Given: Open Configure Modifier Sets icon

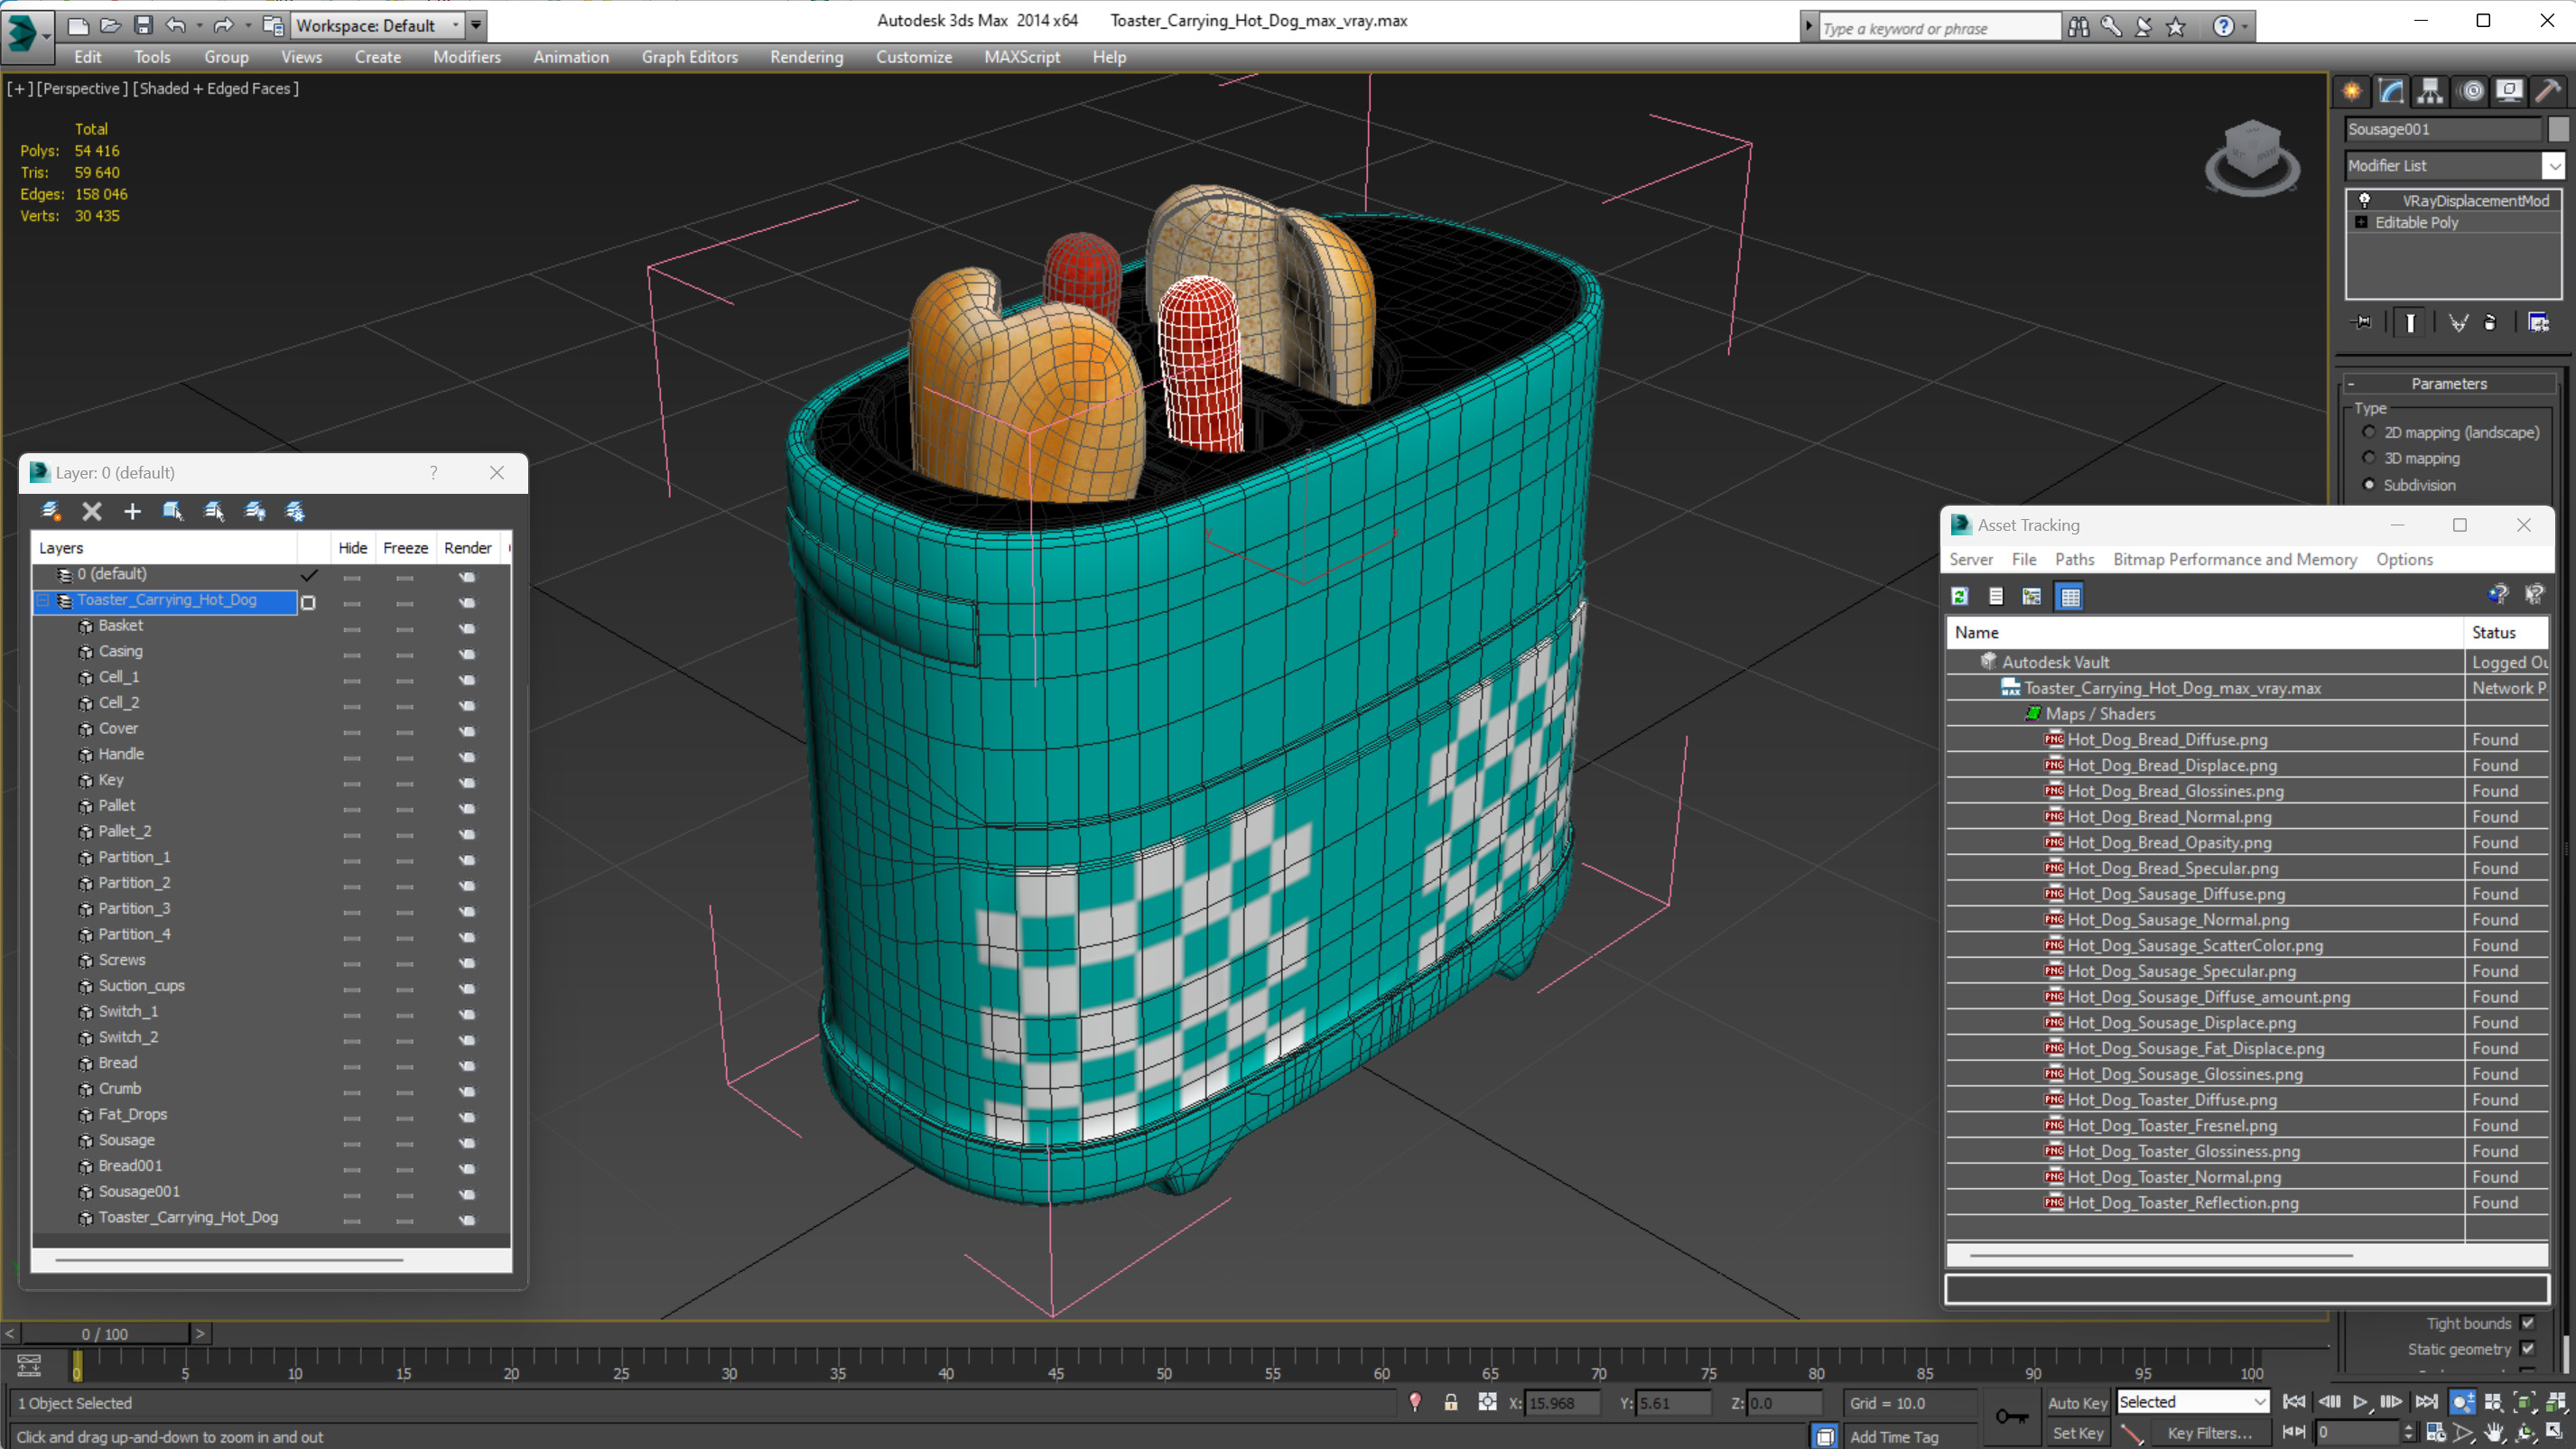Looking at the screenshot, I should click(2538, 322).
